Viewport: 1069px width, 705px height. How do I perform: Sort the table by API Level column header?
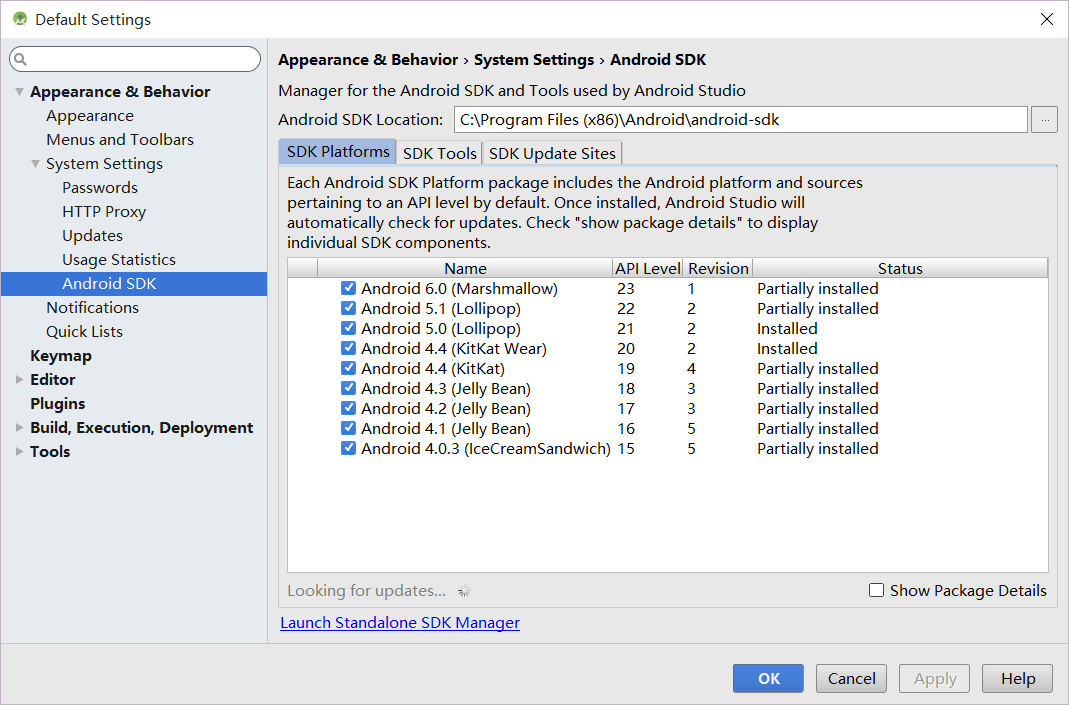click(x=648, y=268)
